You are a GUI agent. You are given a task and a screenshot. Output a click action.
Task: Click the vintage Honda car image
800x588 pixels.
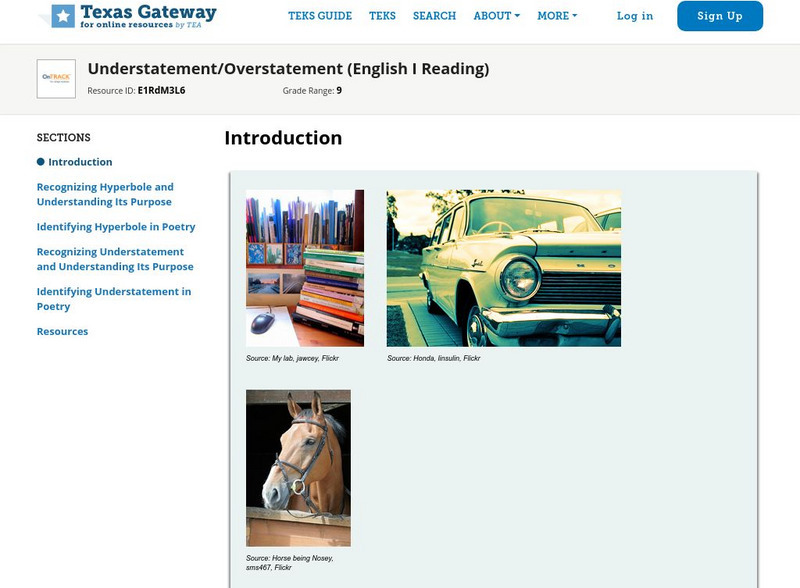coord(503,268)
